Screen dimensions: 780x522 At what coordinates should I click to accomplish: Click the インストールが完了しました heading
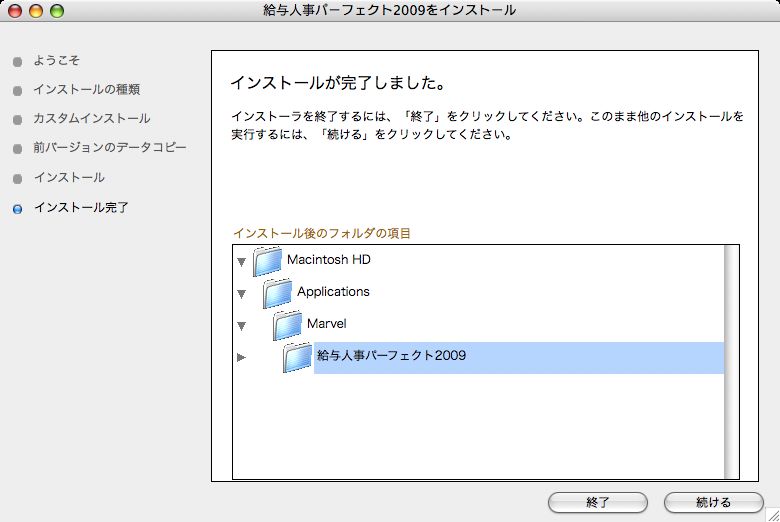pyautogui.click(x=338, y=83)
